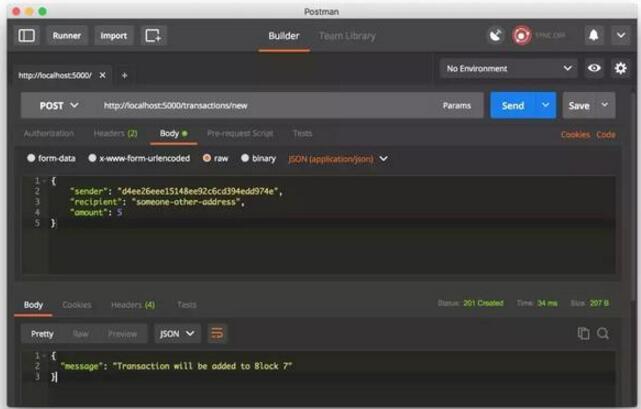Click the new window plus icon

click(153, 36)
